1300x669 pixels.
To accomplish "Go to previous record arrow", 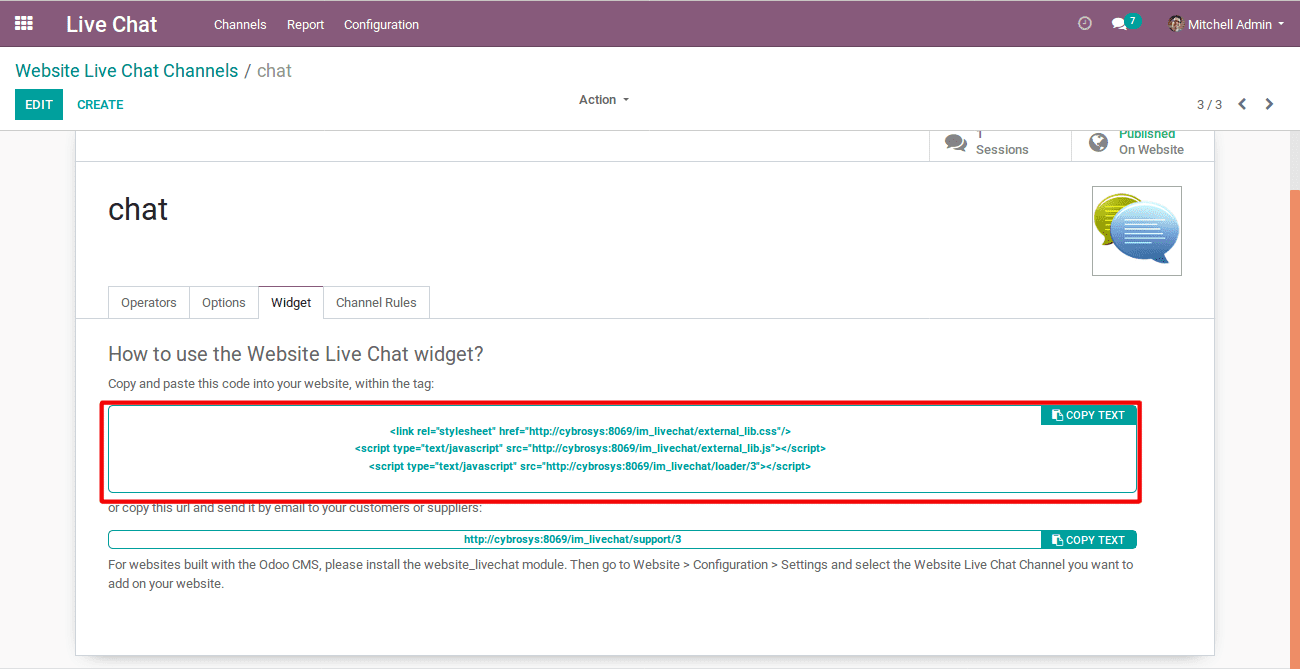I will pyautogui.click(x=1242, y=104).
